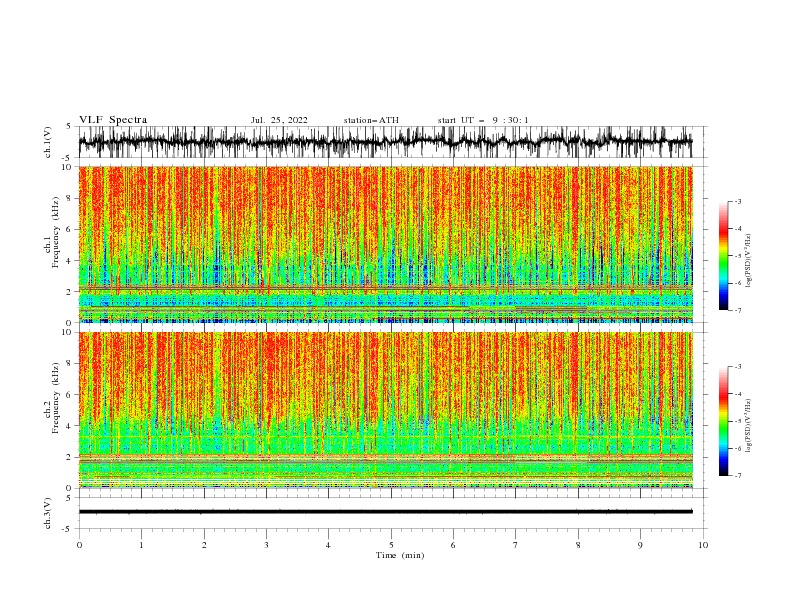Click the "ch.1(V)" waveform axis label
Image resolution: width=792 pixels, height=612 pixels.
click(x=48, y=142)
